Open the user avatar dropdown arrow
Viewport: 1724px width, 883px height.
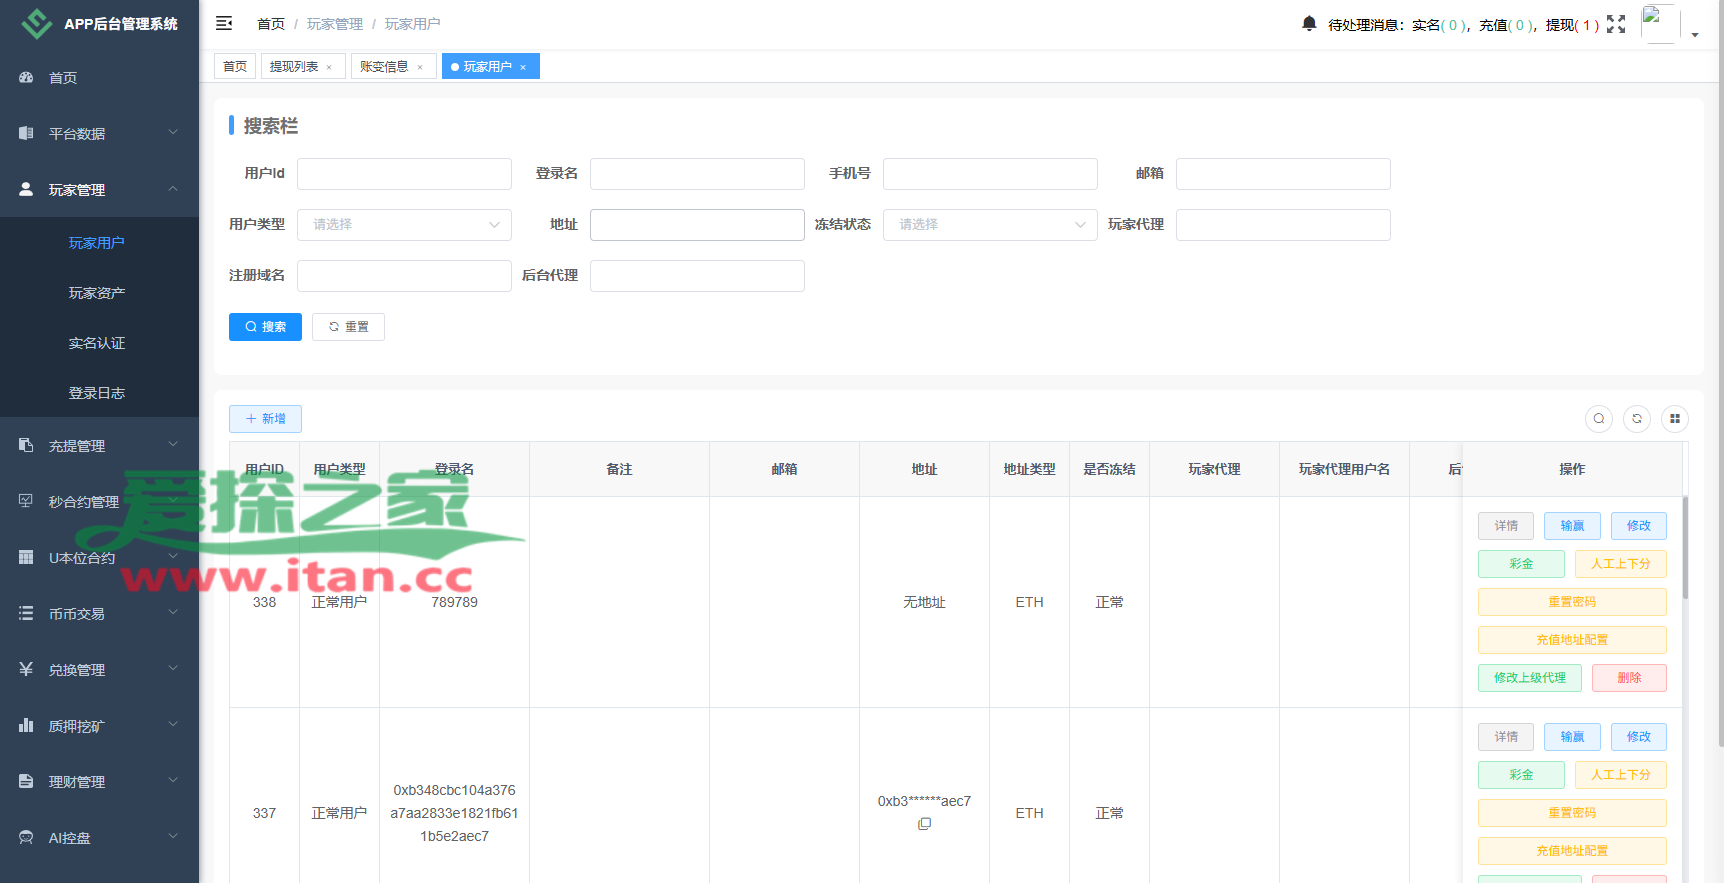click(x=1695, y=34)
